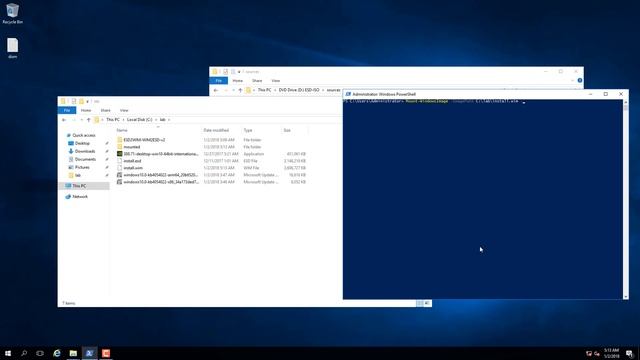Open File menu in sources Explorer window
The image size is (640, 360).
point(219,80)
